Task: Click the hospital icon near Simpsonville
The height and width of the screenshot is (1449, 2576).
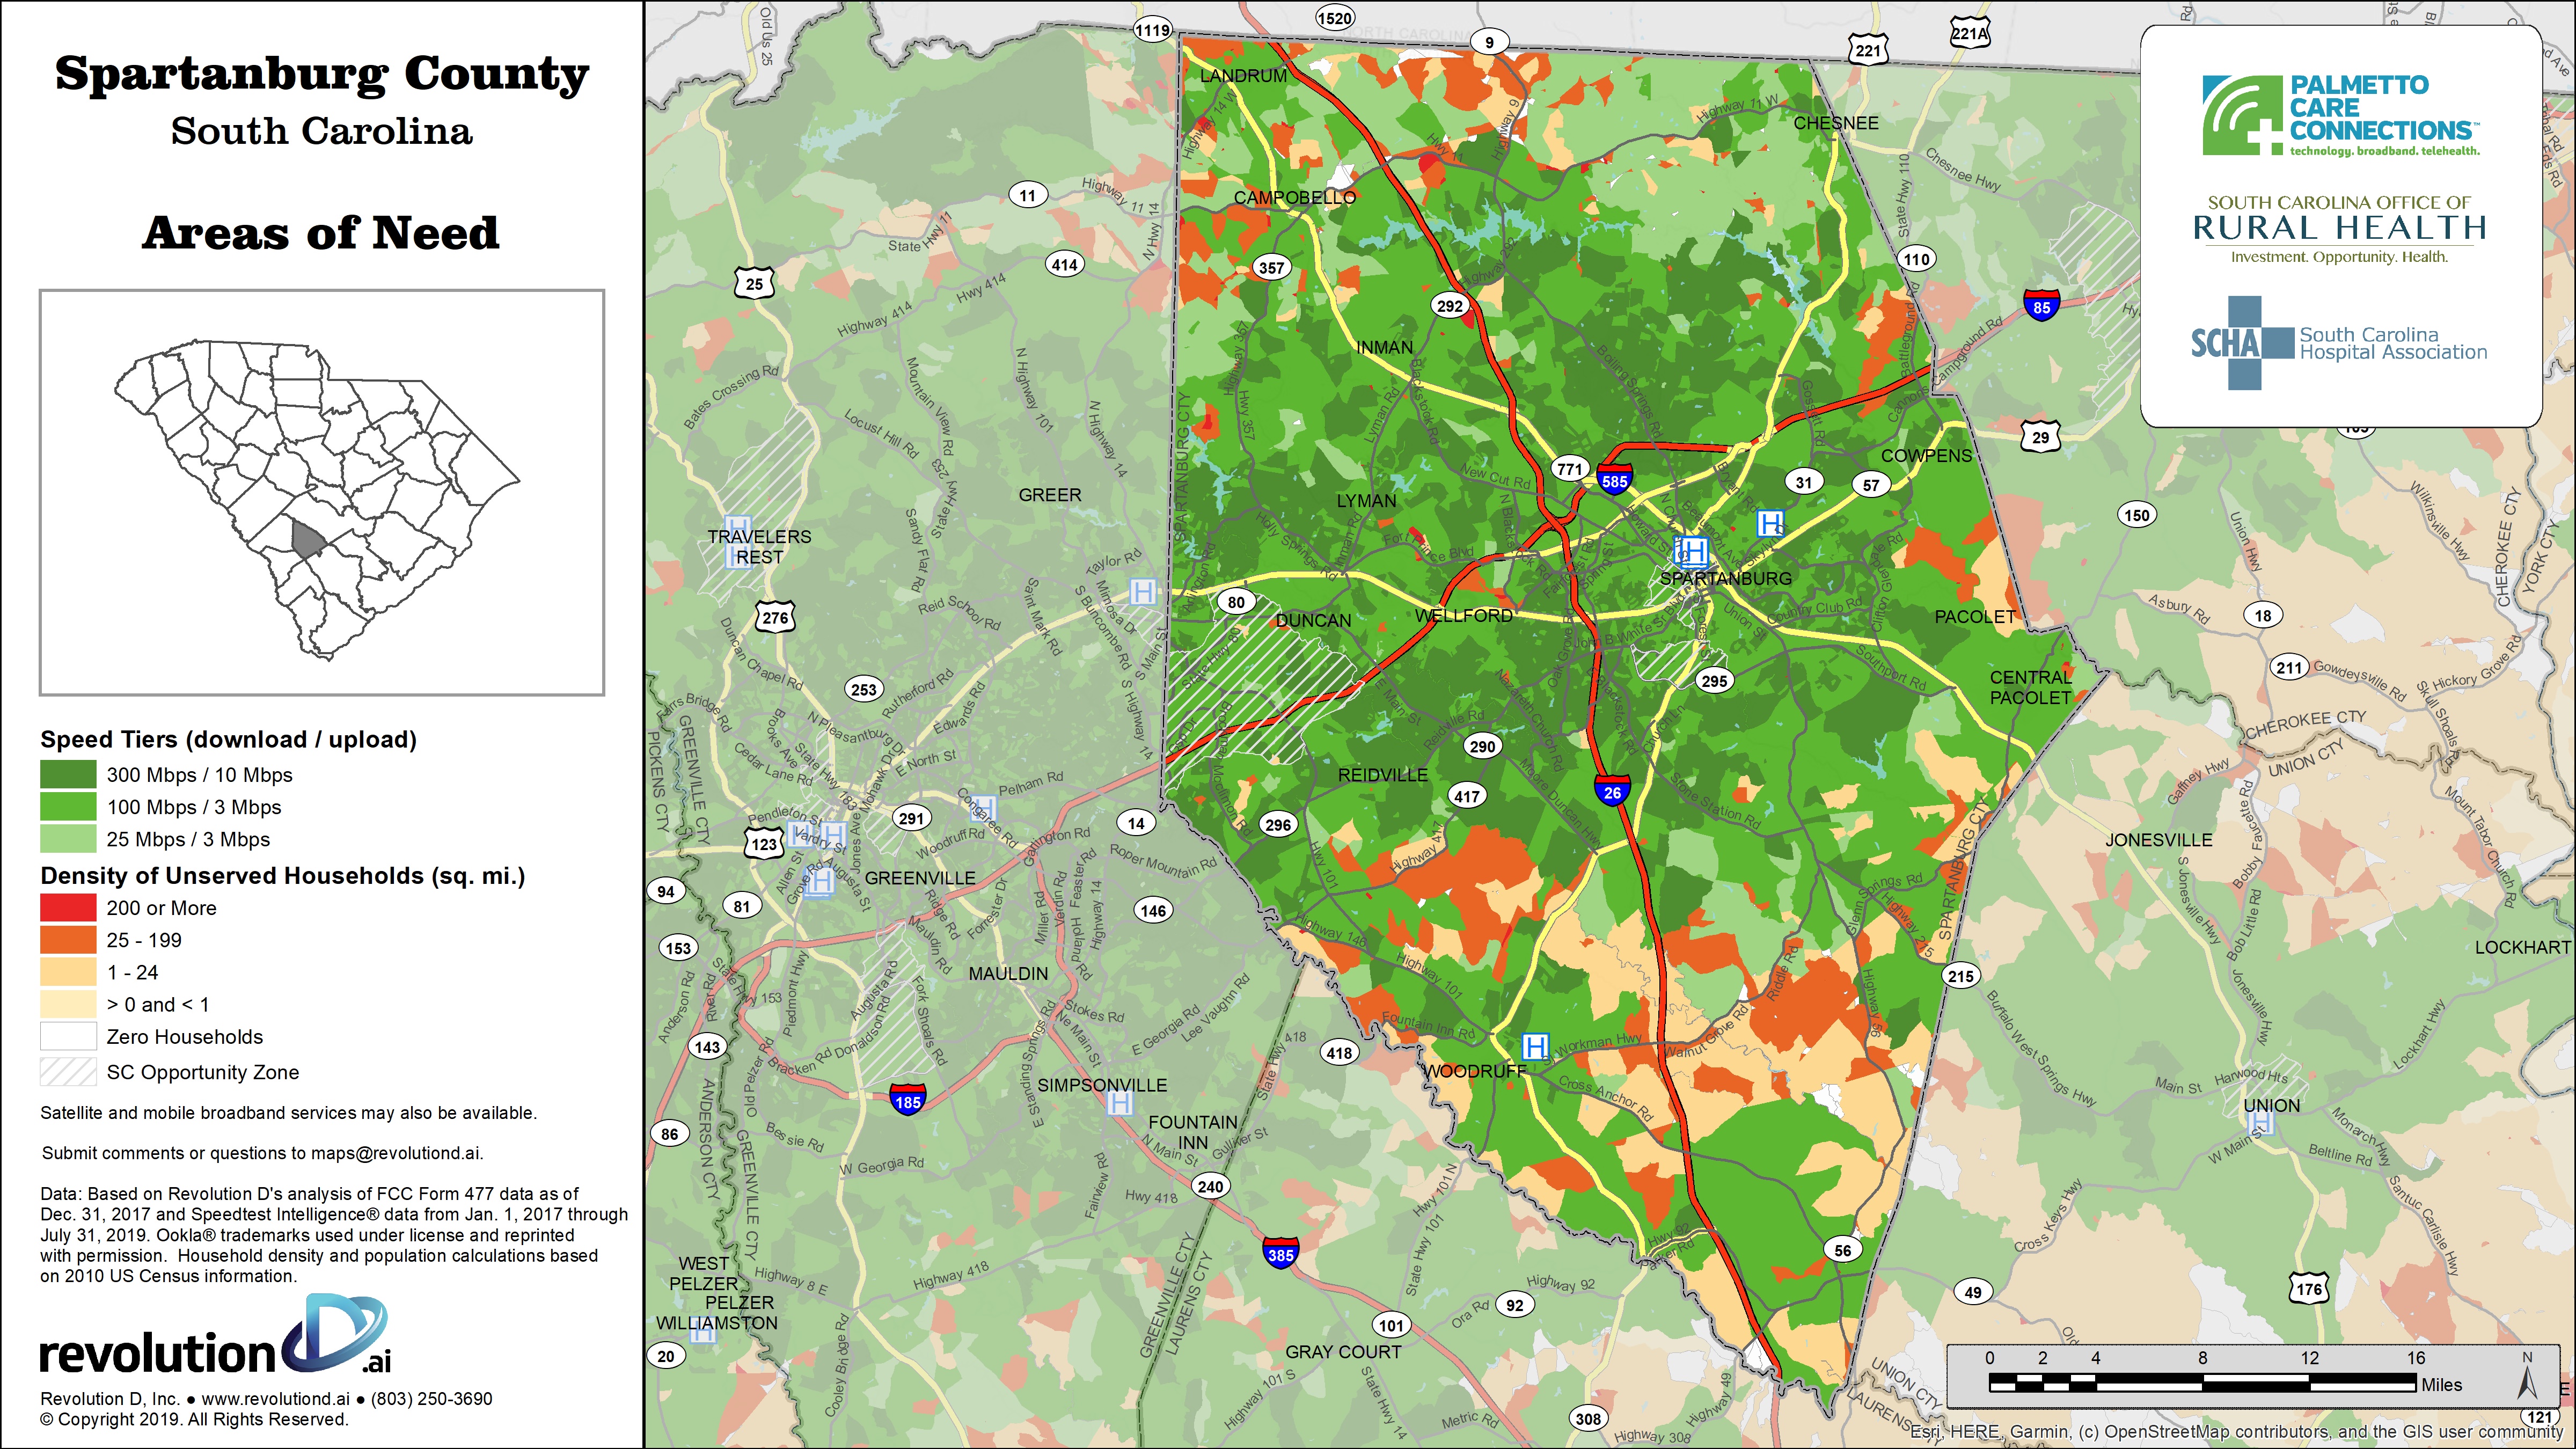Action: (x=1120, y=1103)
